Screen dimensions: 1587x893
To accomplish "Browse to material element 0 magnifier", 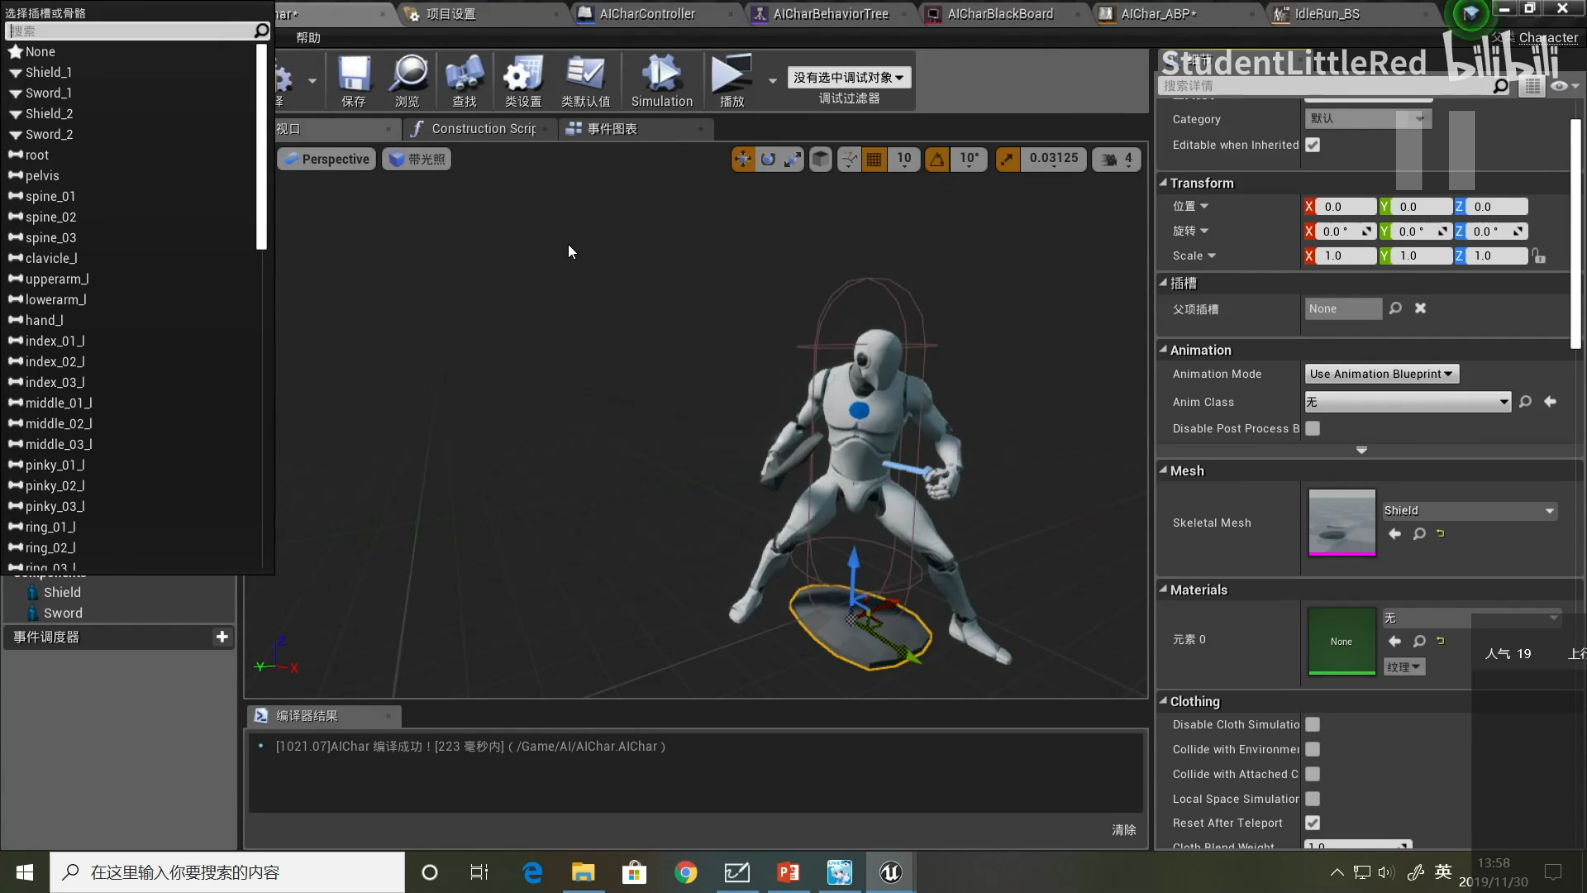I will (1419, 641).
